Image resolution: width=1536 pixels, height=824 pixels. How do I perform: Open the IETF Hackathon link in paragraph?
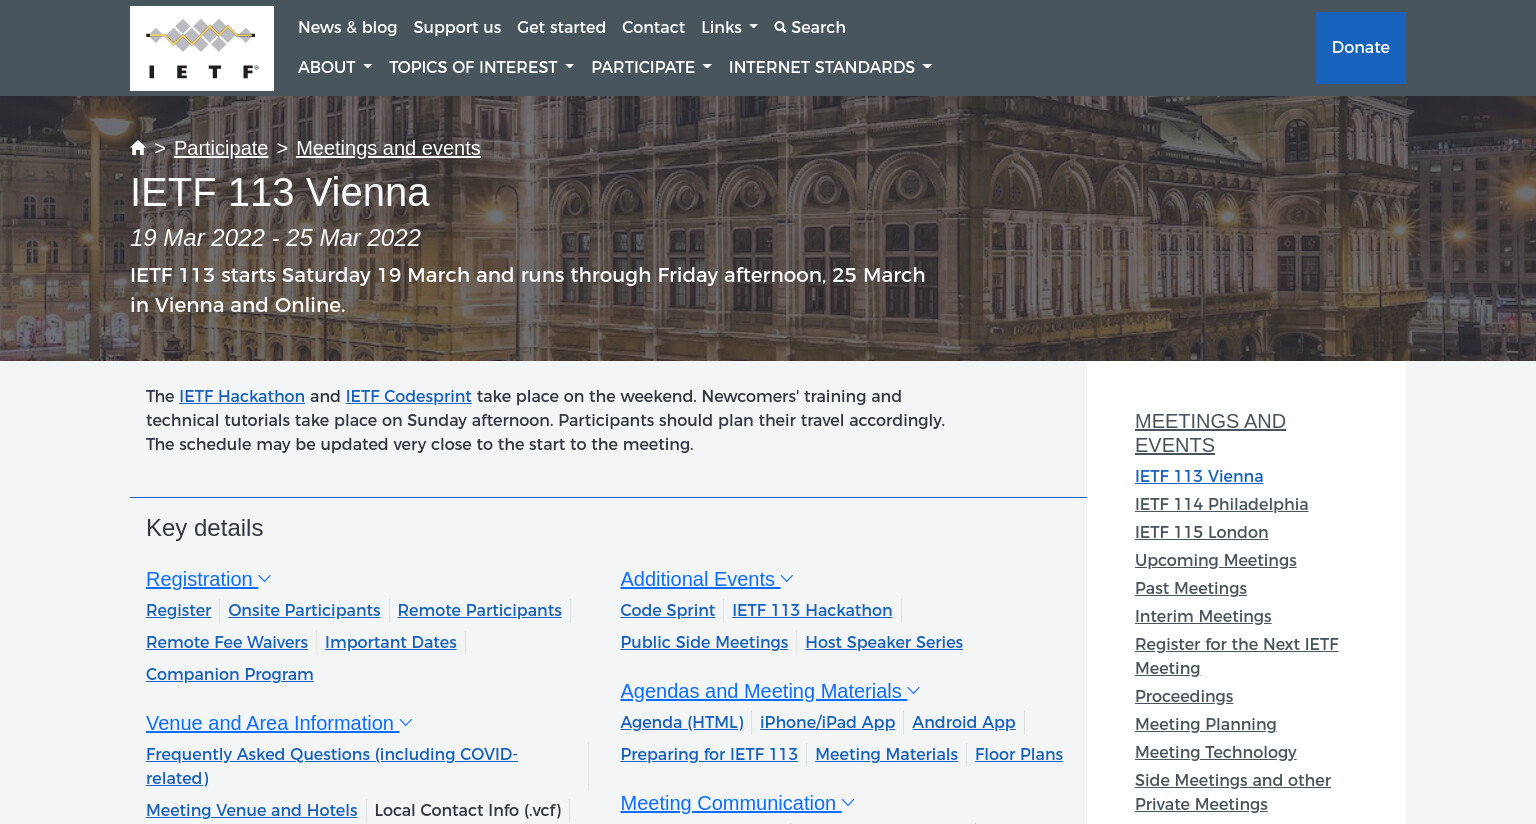[242, 396]
